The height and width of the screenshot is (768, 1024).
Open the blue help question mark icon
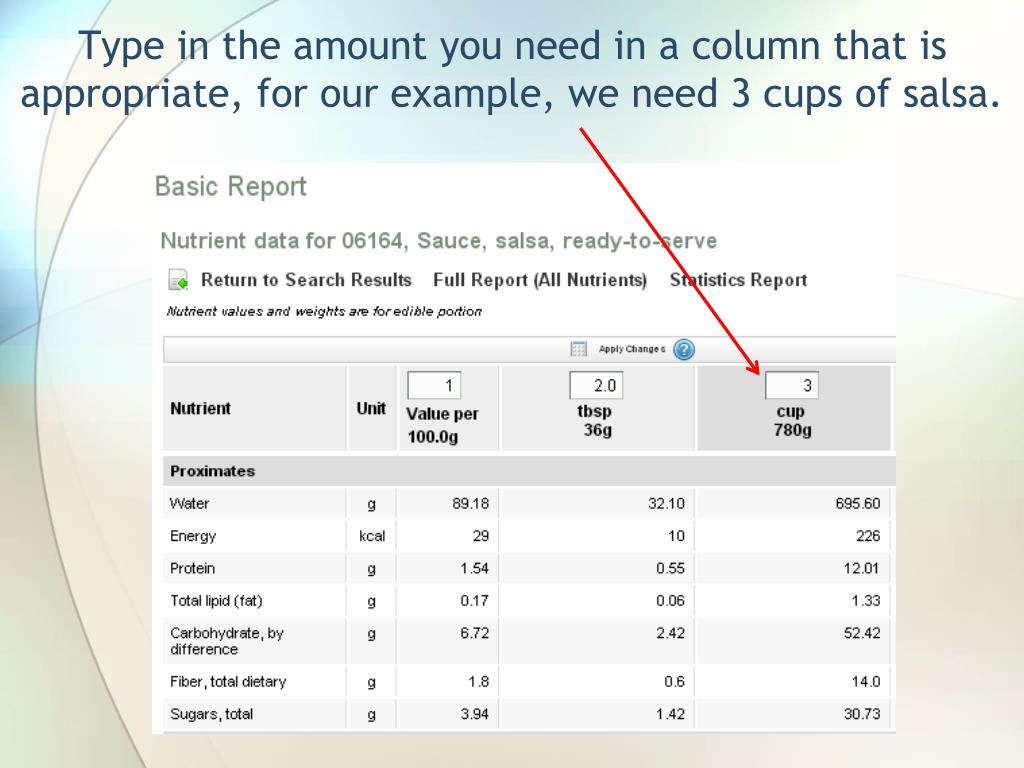coord(683,349)
